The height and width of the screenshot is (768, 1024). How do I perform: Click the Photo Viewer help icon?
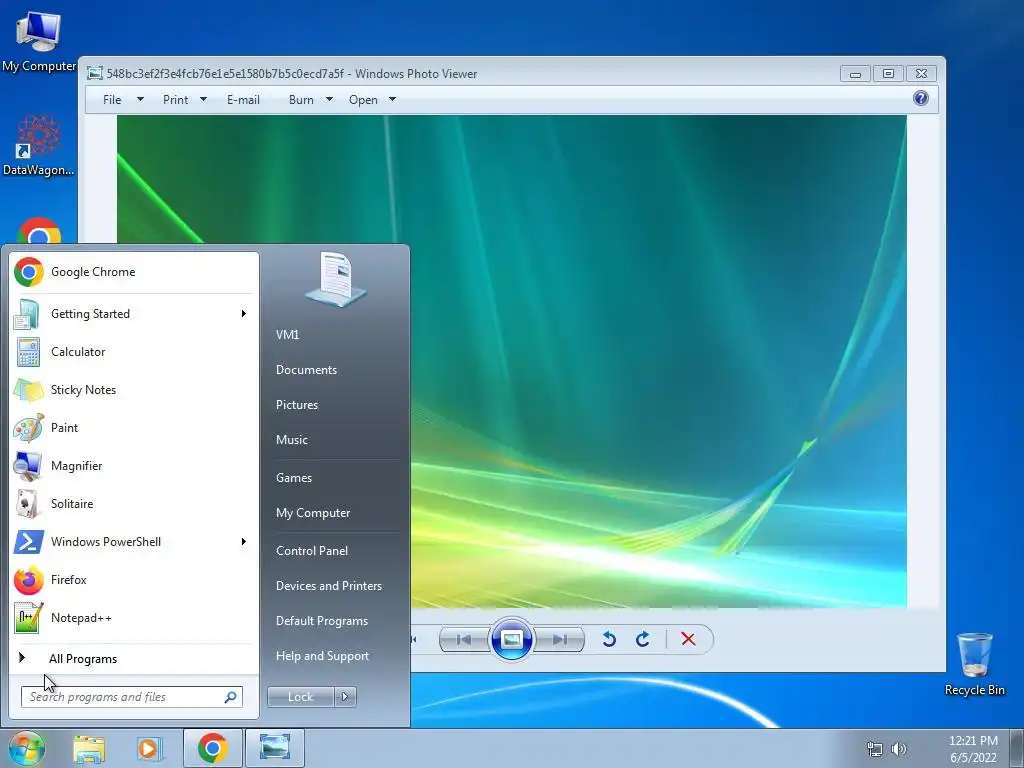tap(921, 99)
